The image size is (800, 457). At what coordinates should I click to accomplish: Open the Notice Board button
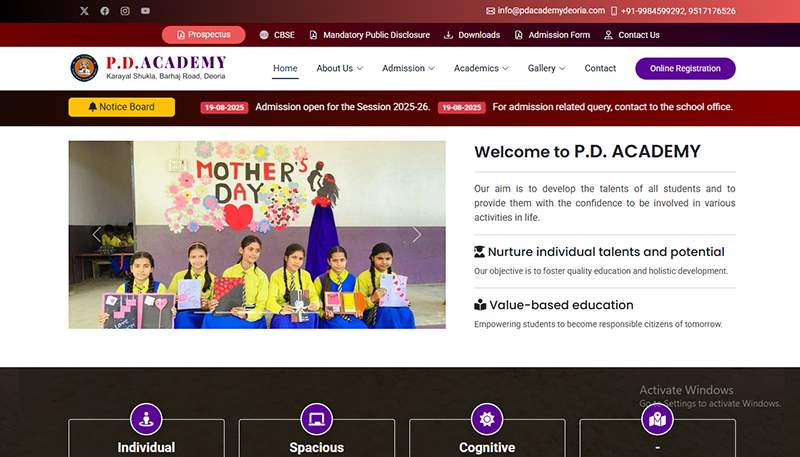121,107
